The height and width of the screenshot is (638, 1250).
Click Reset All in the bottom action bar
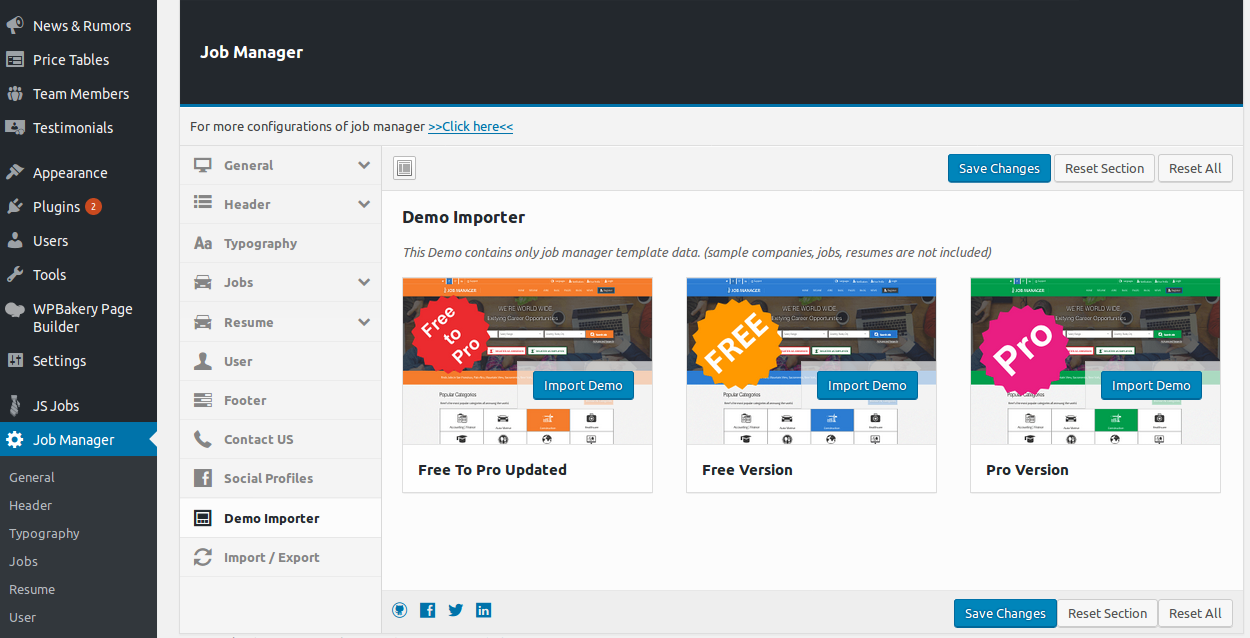(1195, 613)
